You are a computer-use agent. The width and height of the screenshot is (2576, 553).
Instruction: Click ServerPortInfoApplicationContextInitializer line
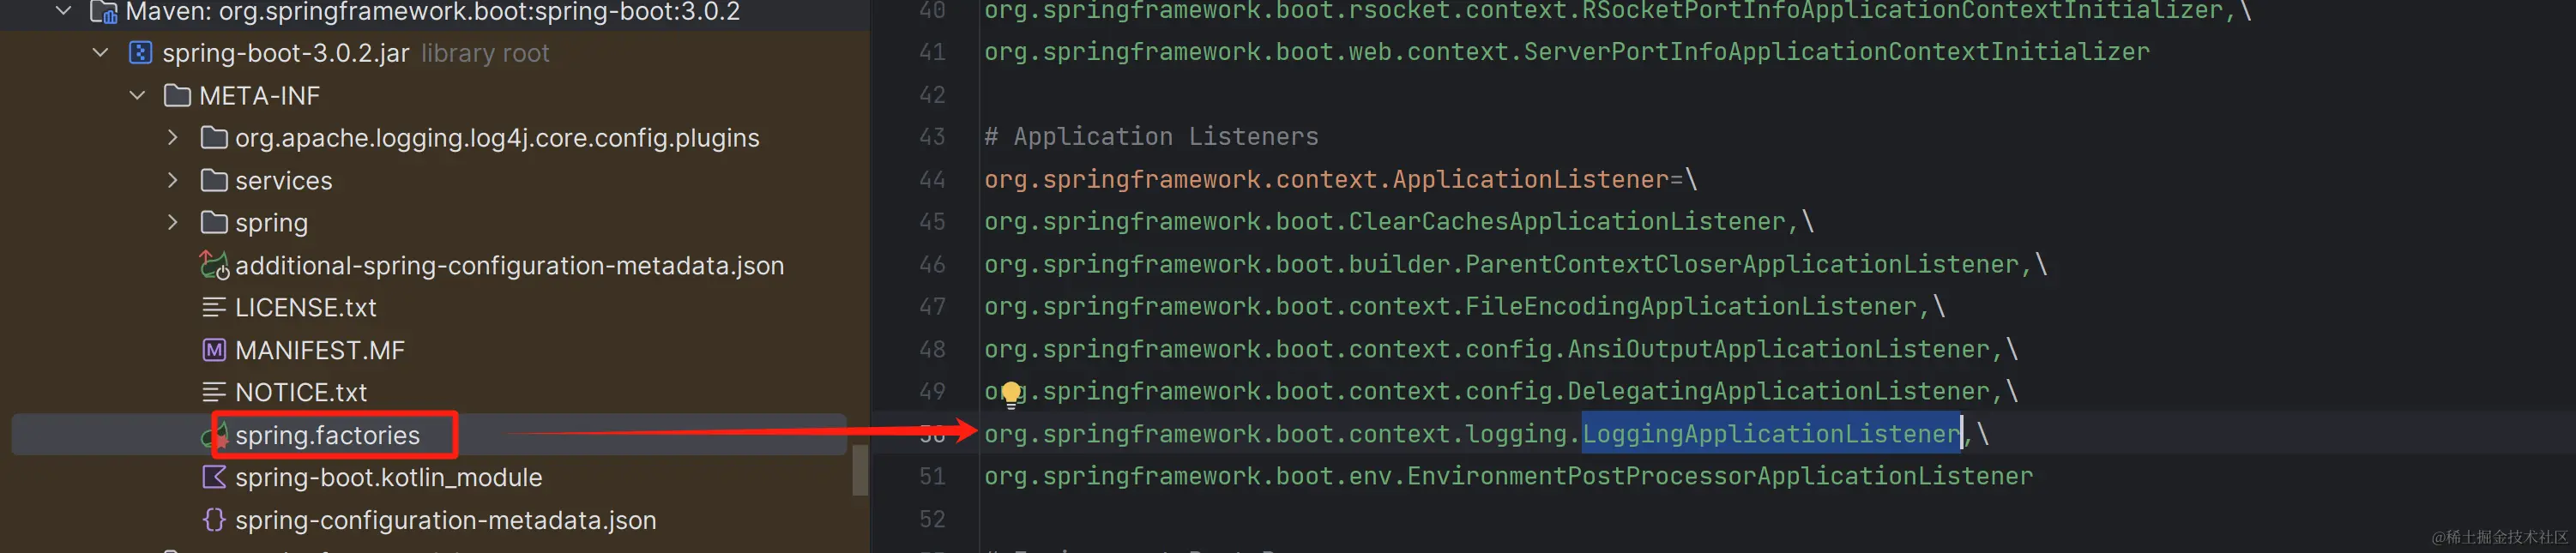pos(1567,52)
